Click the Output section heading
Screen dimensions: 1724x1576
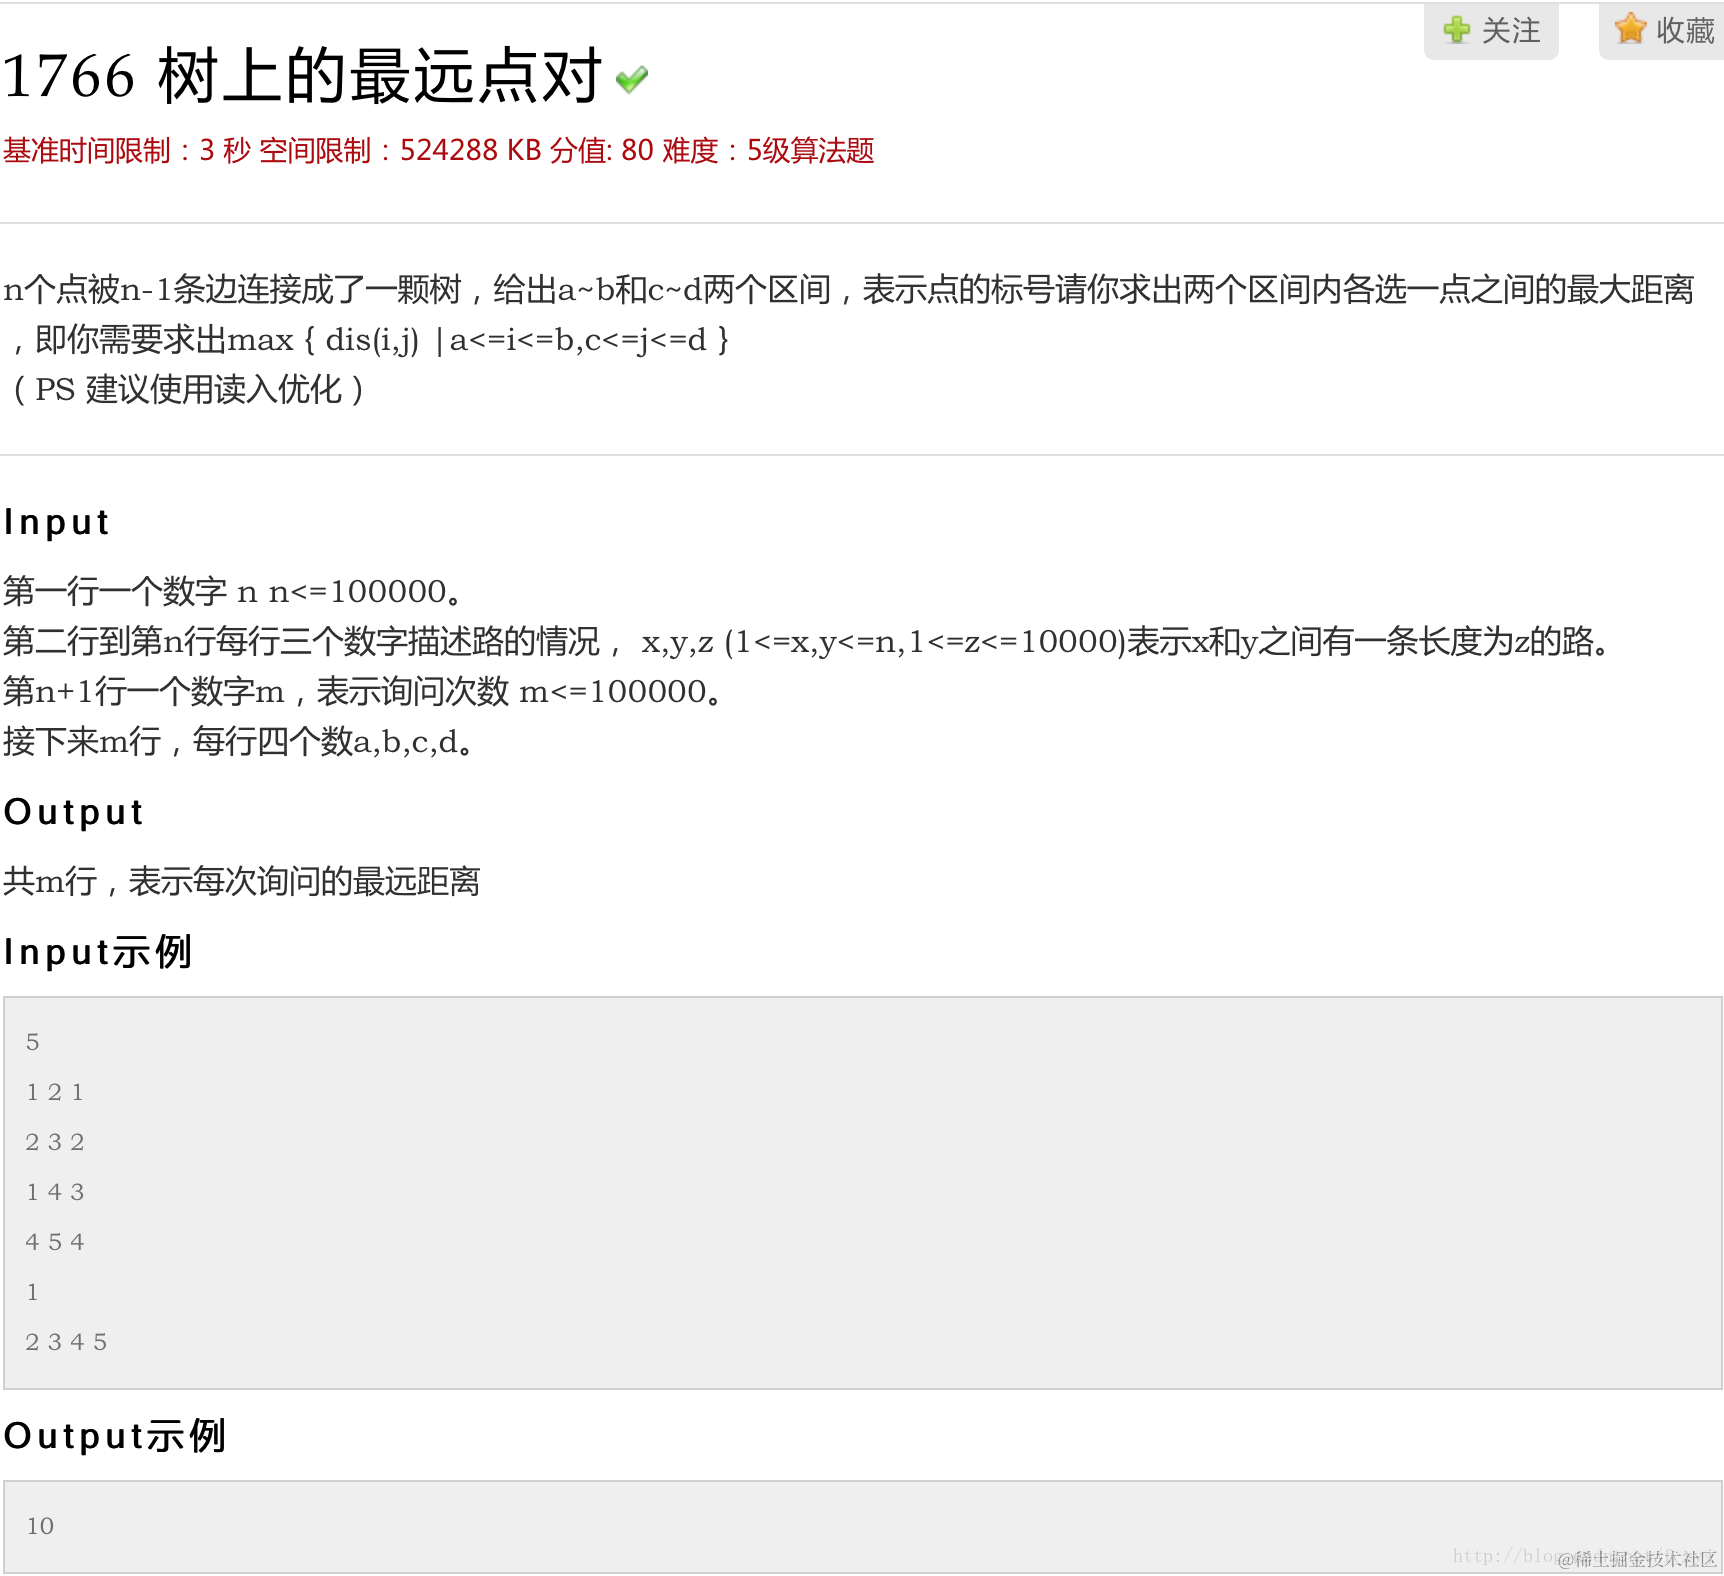coord(74,812)
